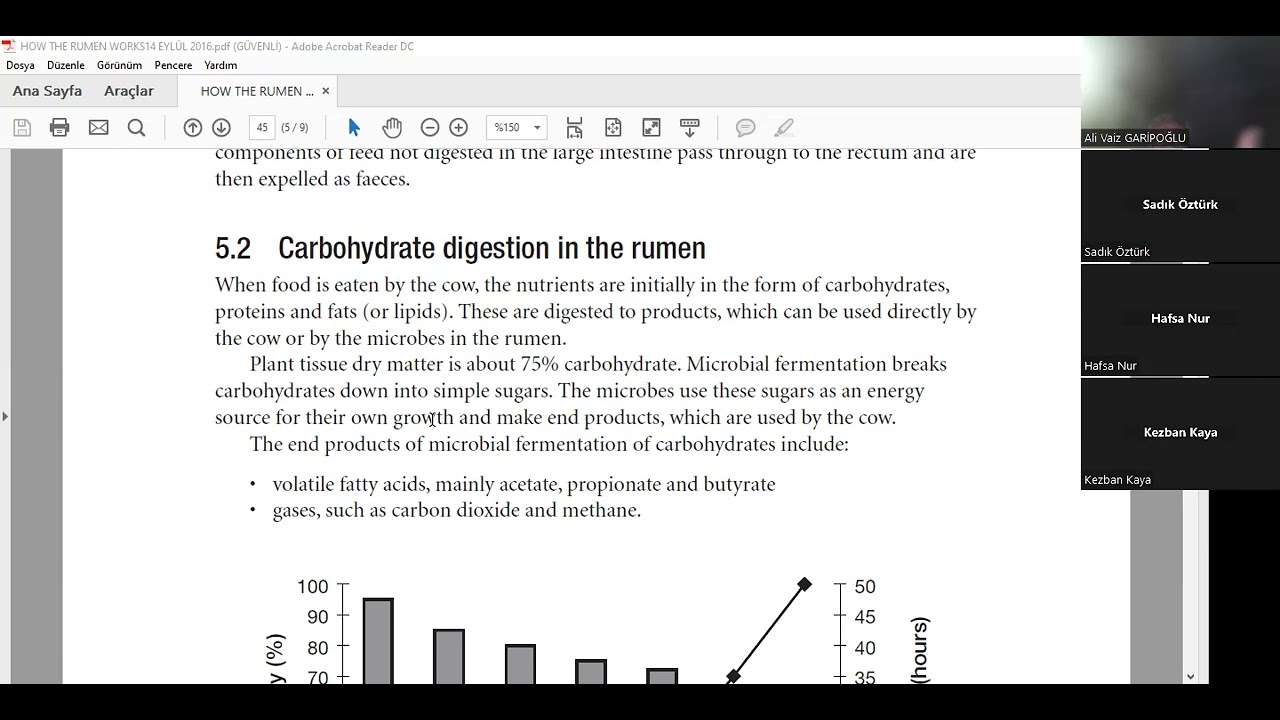The height and width of the screenshot is (720, 1280).
Task: Open the Görünüm menu
Action: [119, 65]
